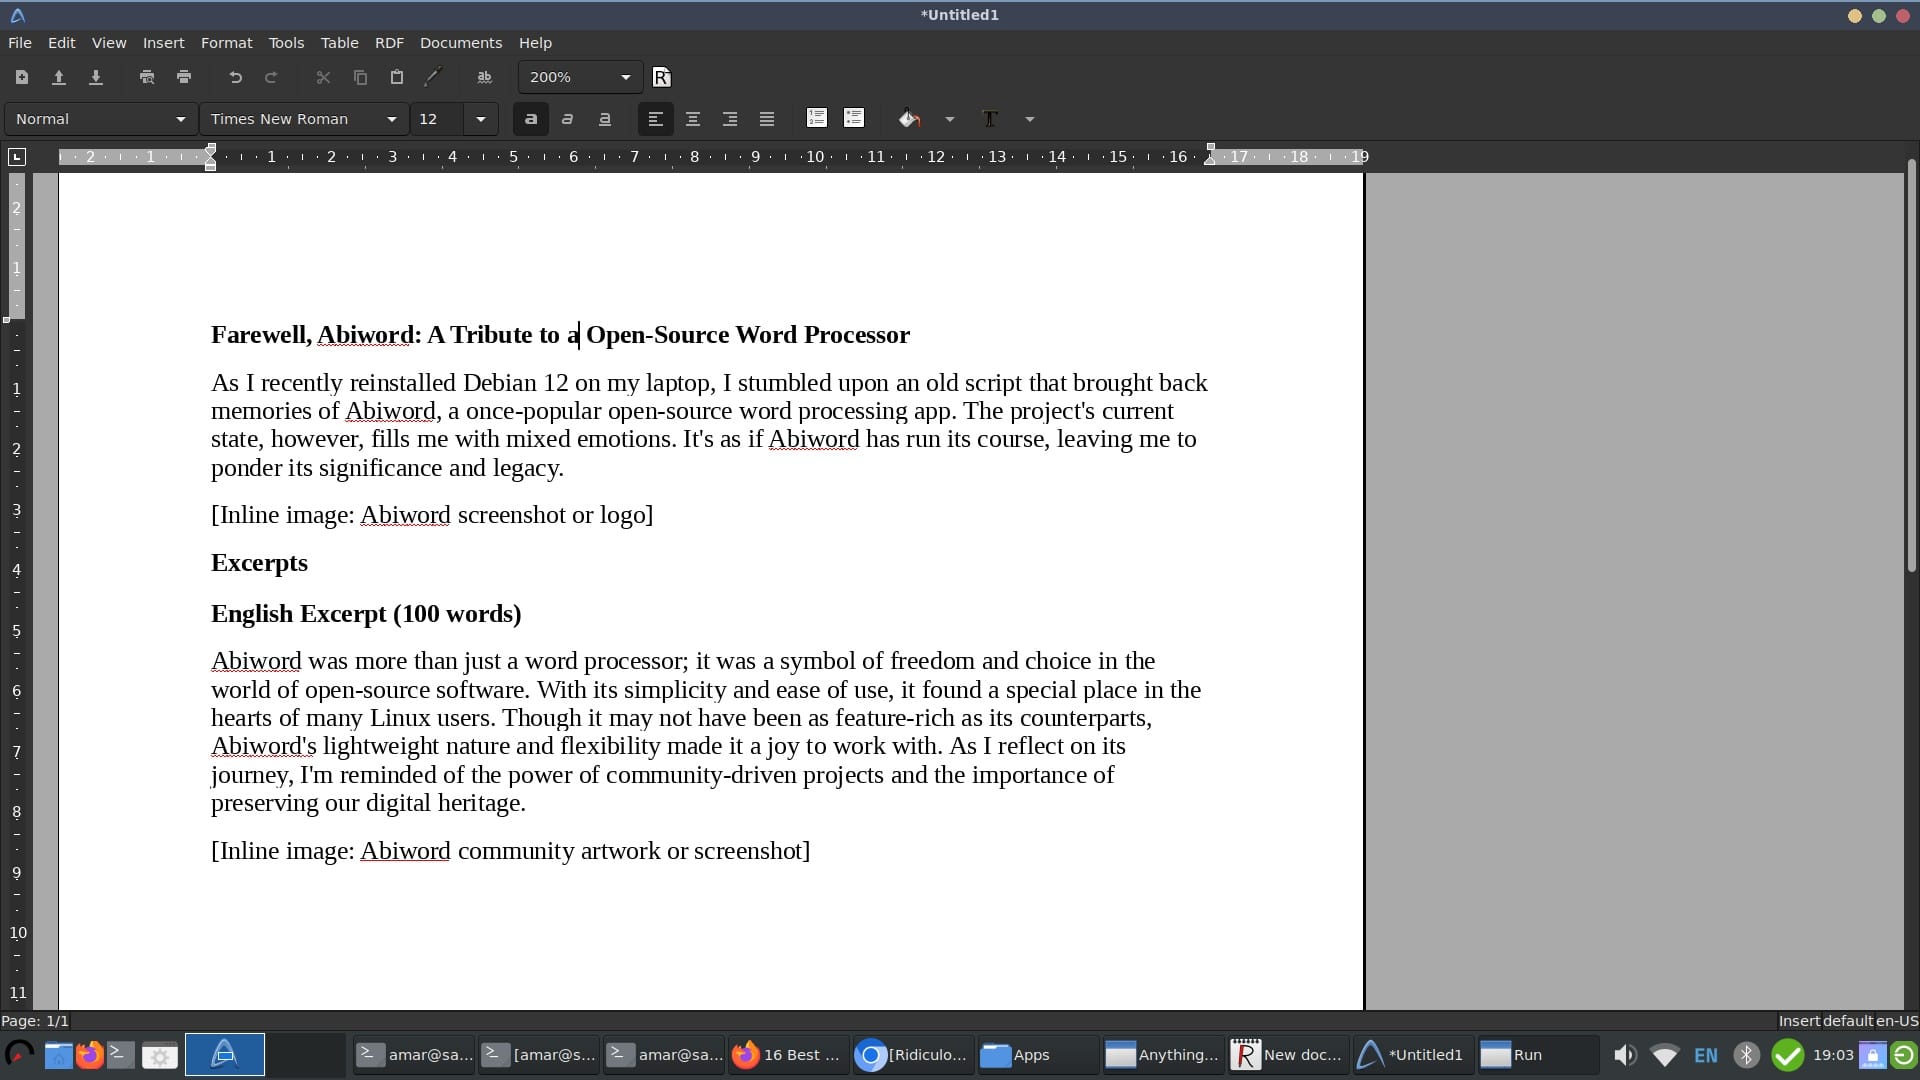Toggle underline formatting

pyautogui.click(x=605, y=119)
